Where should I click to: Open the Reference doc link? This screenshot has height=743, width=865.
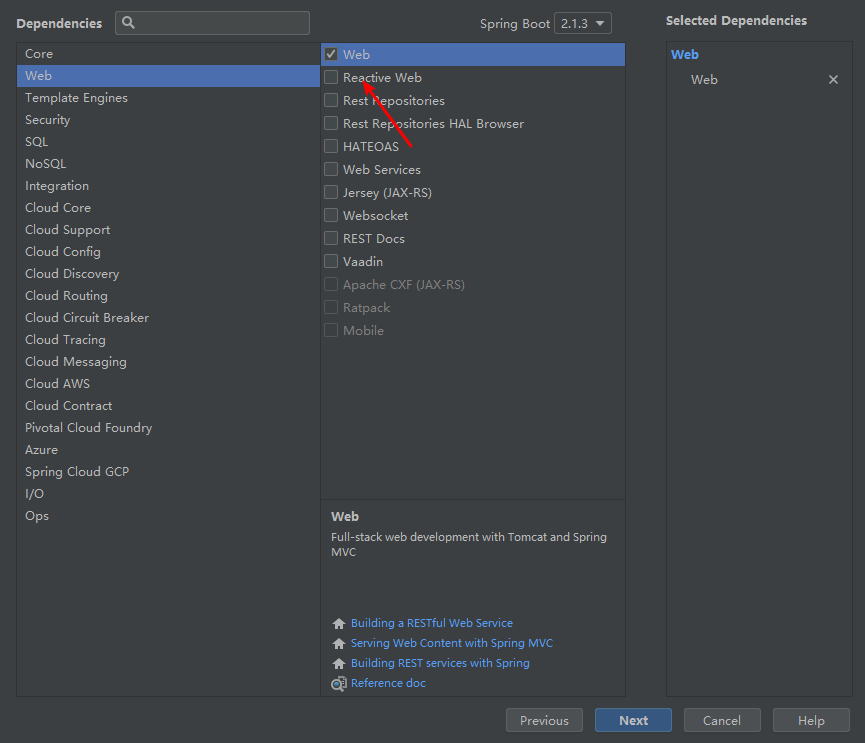pyautogui.click(x=388, y=683)
